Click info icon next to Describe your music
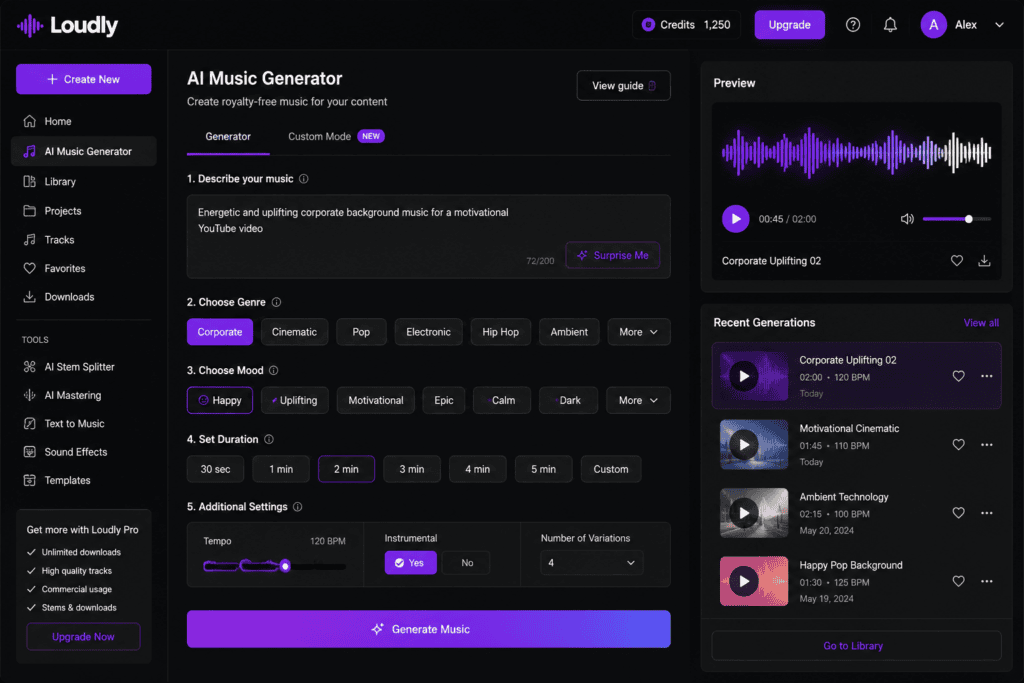 tap(304, 179)
